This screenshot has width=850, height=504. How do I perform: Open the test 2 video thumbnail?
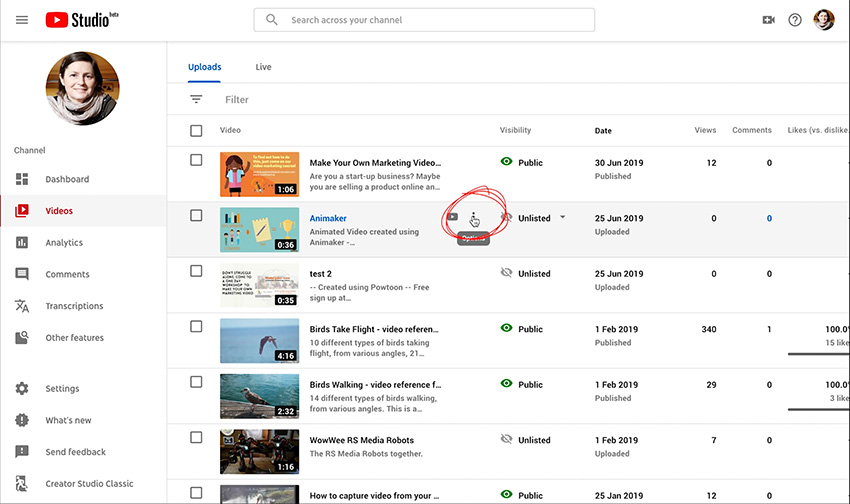(x=260, y=285)
